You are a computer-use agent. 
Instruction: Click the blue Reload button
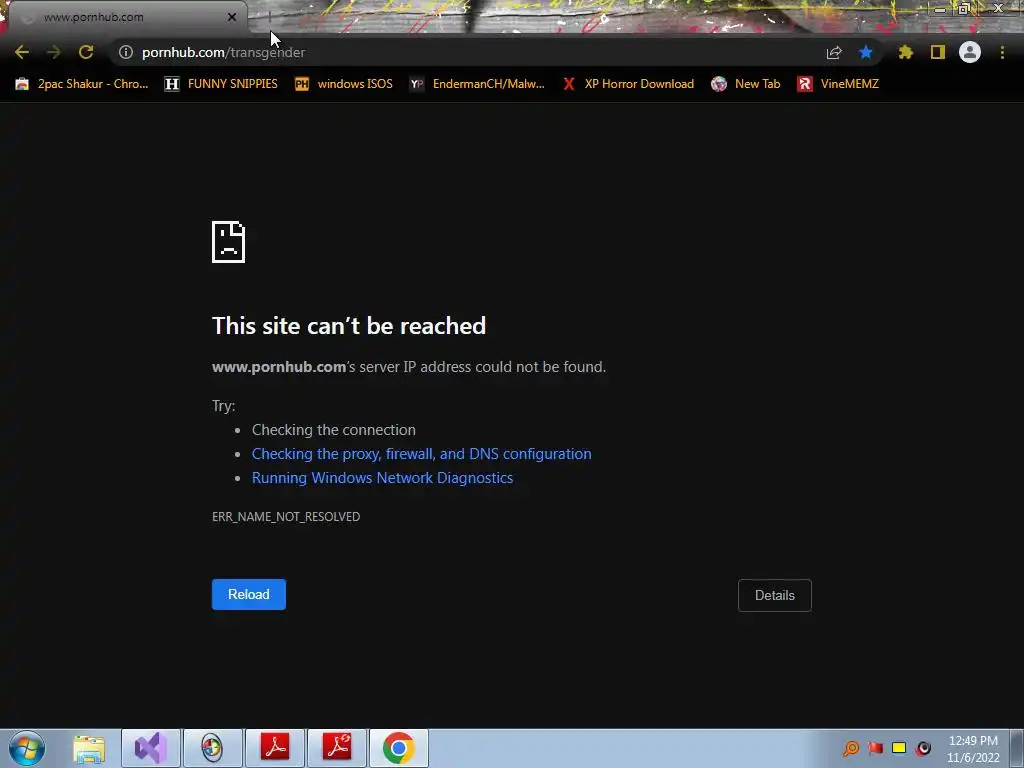pos(249,594)
